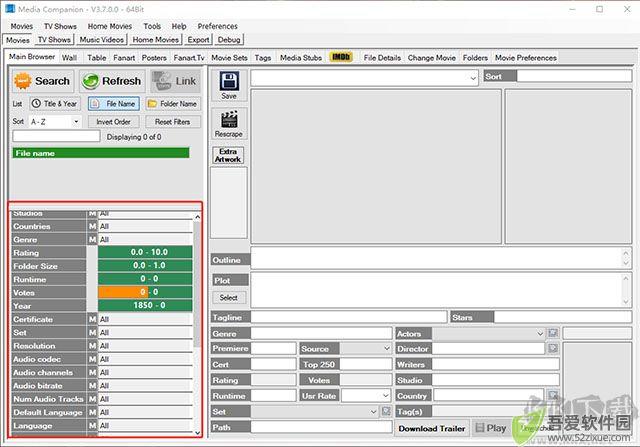This screenshot has width=640, height=447.
Task: Open the Fanart tab
Action: click(x=124, y=58)
